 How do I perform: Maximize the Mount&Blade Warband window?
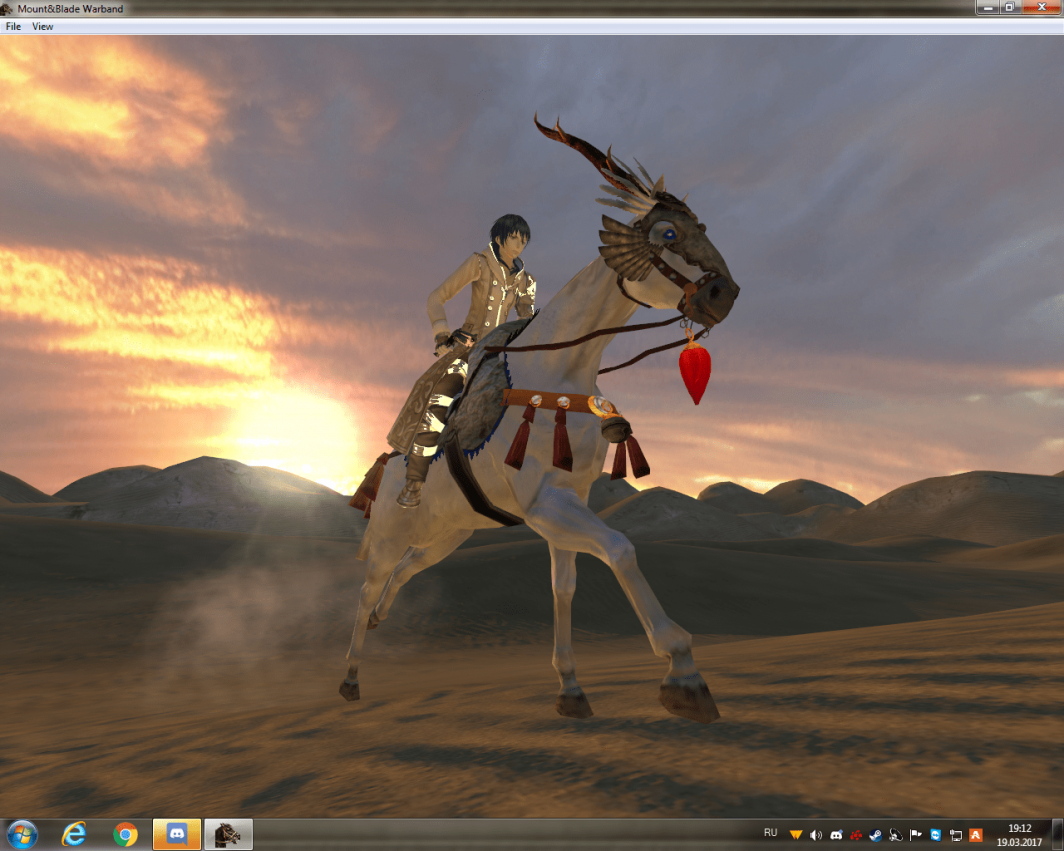[x=1010, y=8]
